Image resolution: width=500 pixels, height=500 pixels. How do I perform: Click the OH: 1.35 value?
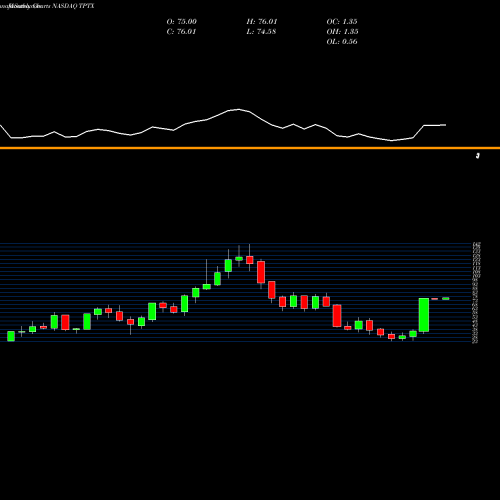click(x=342, y=32)
